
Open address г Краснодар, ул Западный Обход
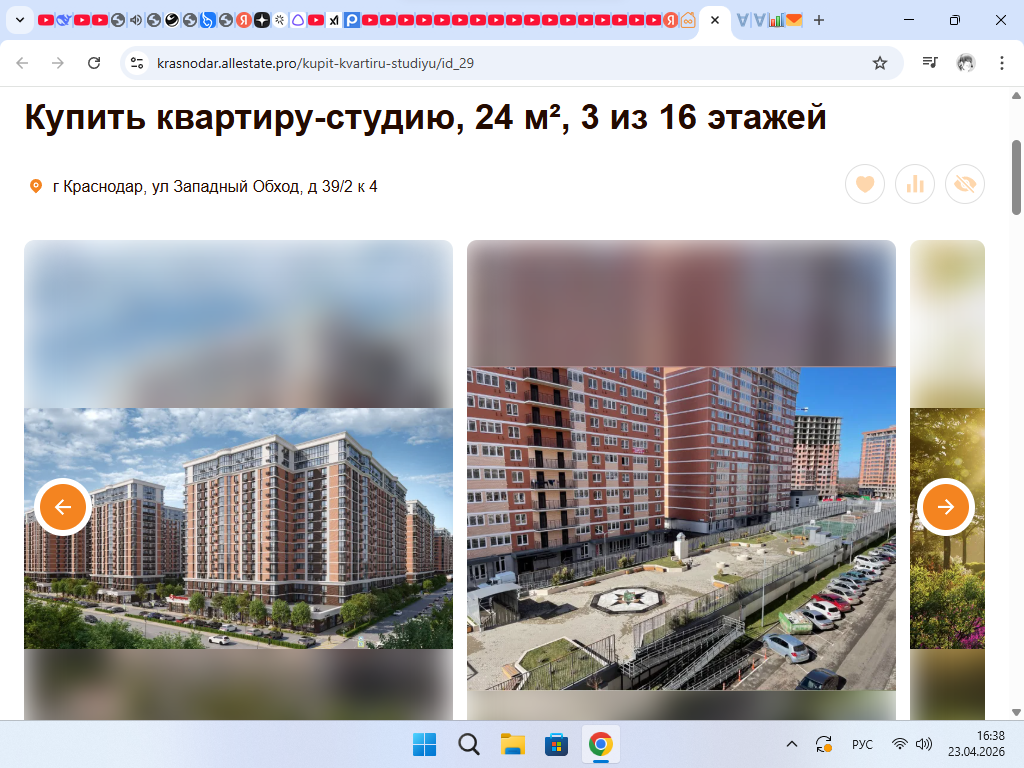pyautogui.click(x=215, y=187)
